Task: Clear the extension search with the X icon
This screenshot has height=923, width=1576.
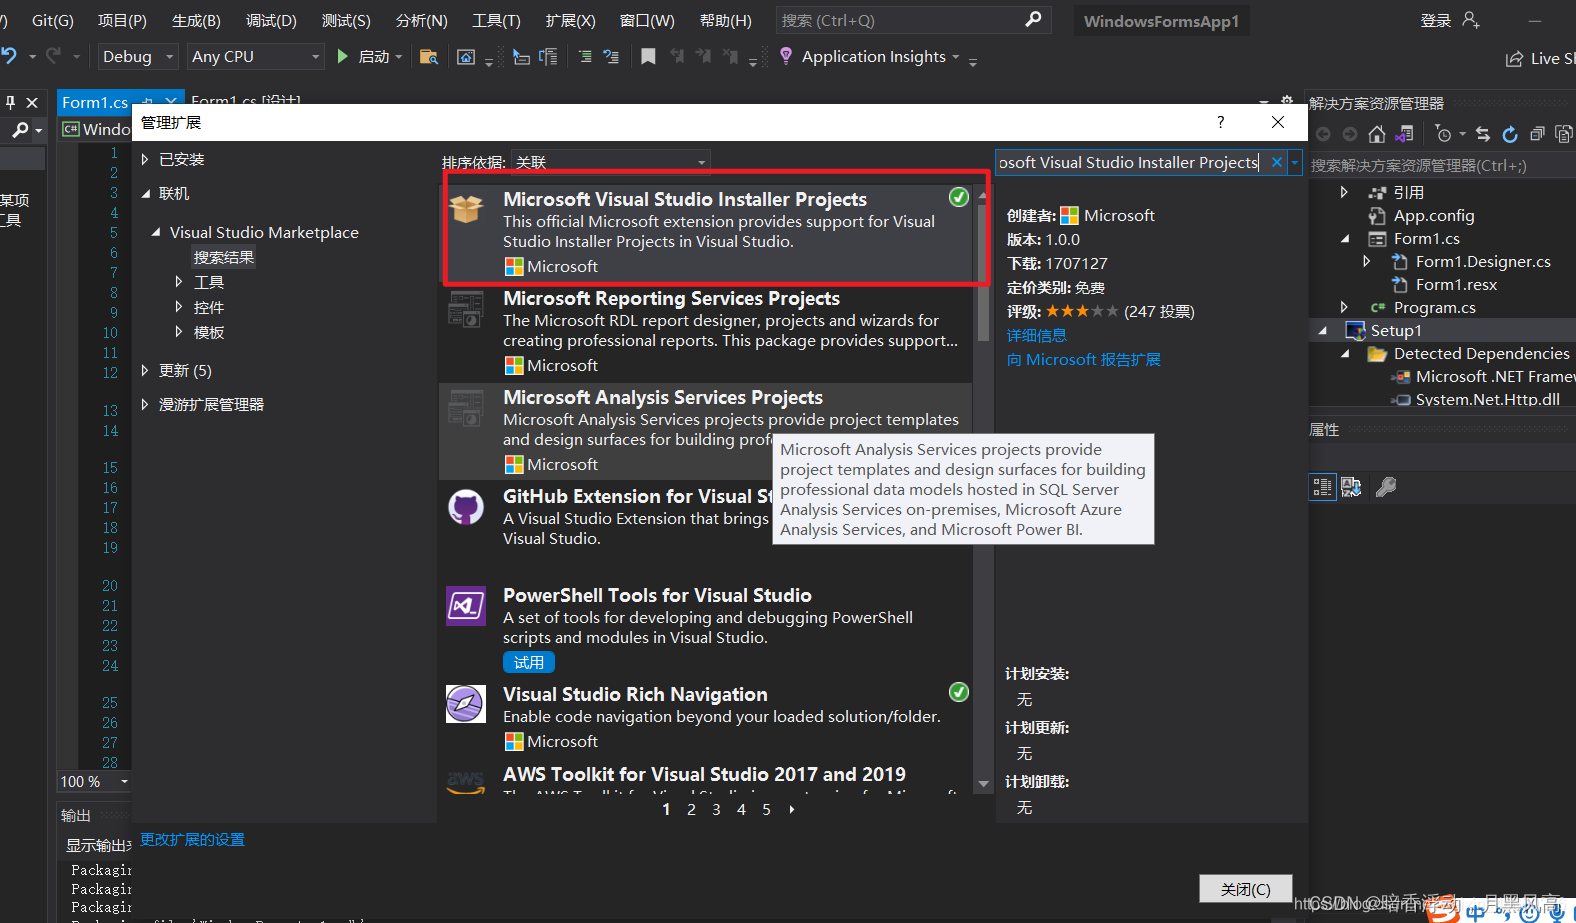Action: pyautogui.click(x=1277, y=162)
